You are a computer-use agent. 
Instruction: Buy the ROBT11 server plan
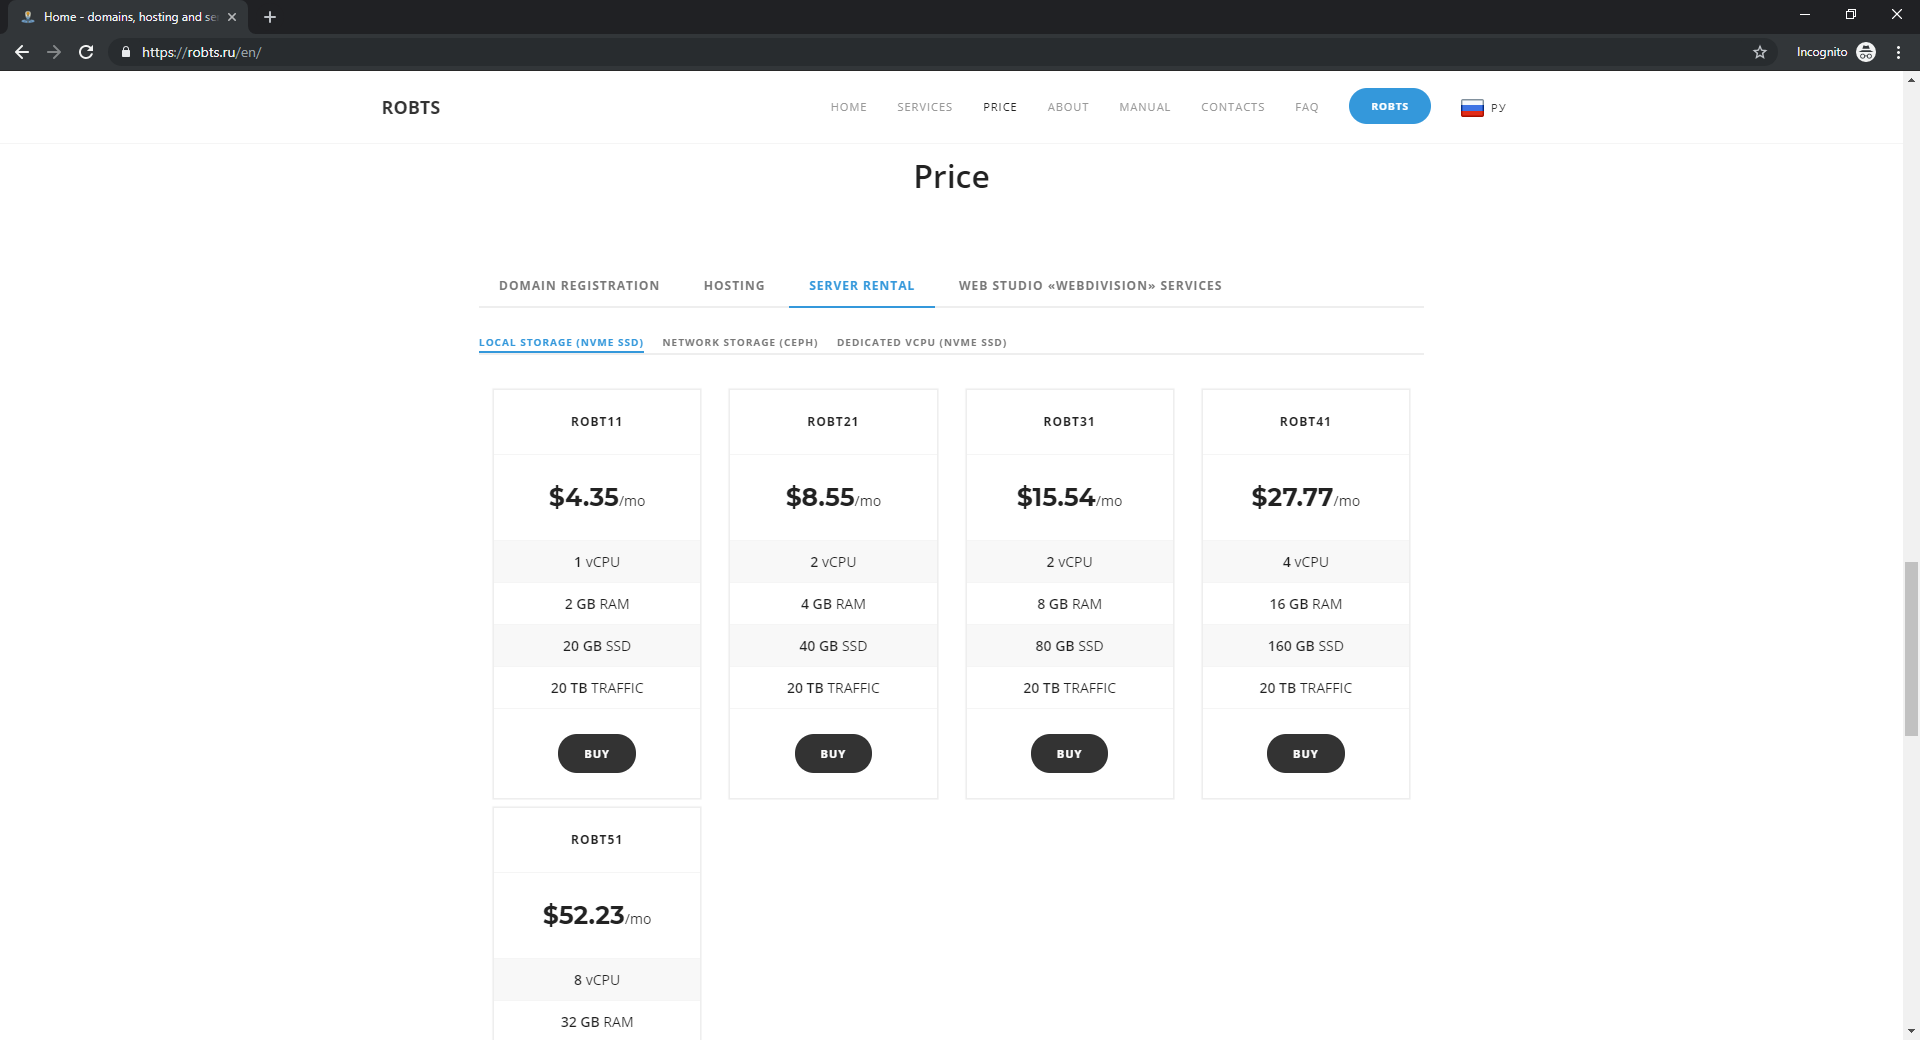pos(597,754)
